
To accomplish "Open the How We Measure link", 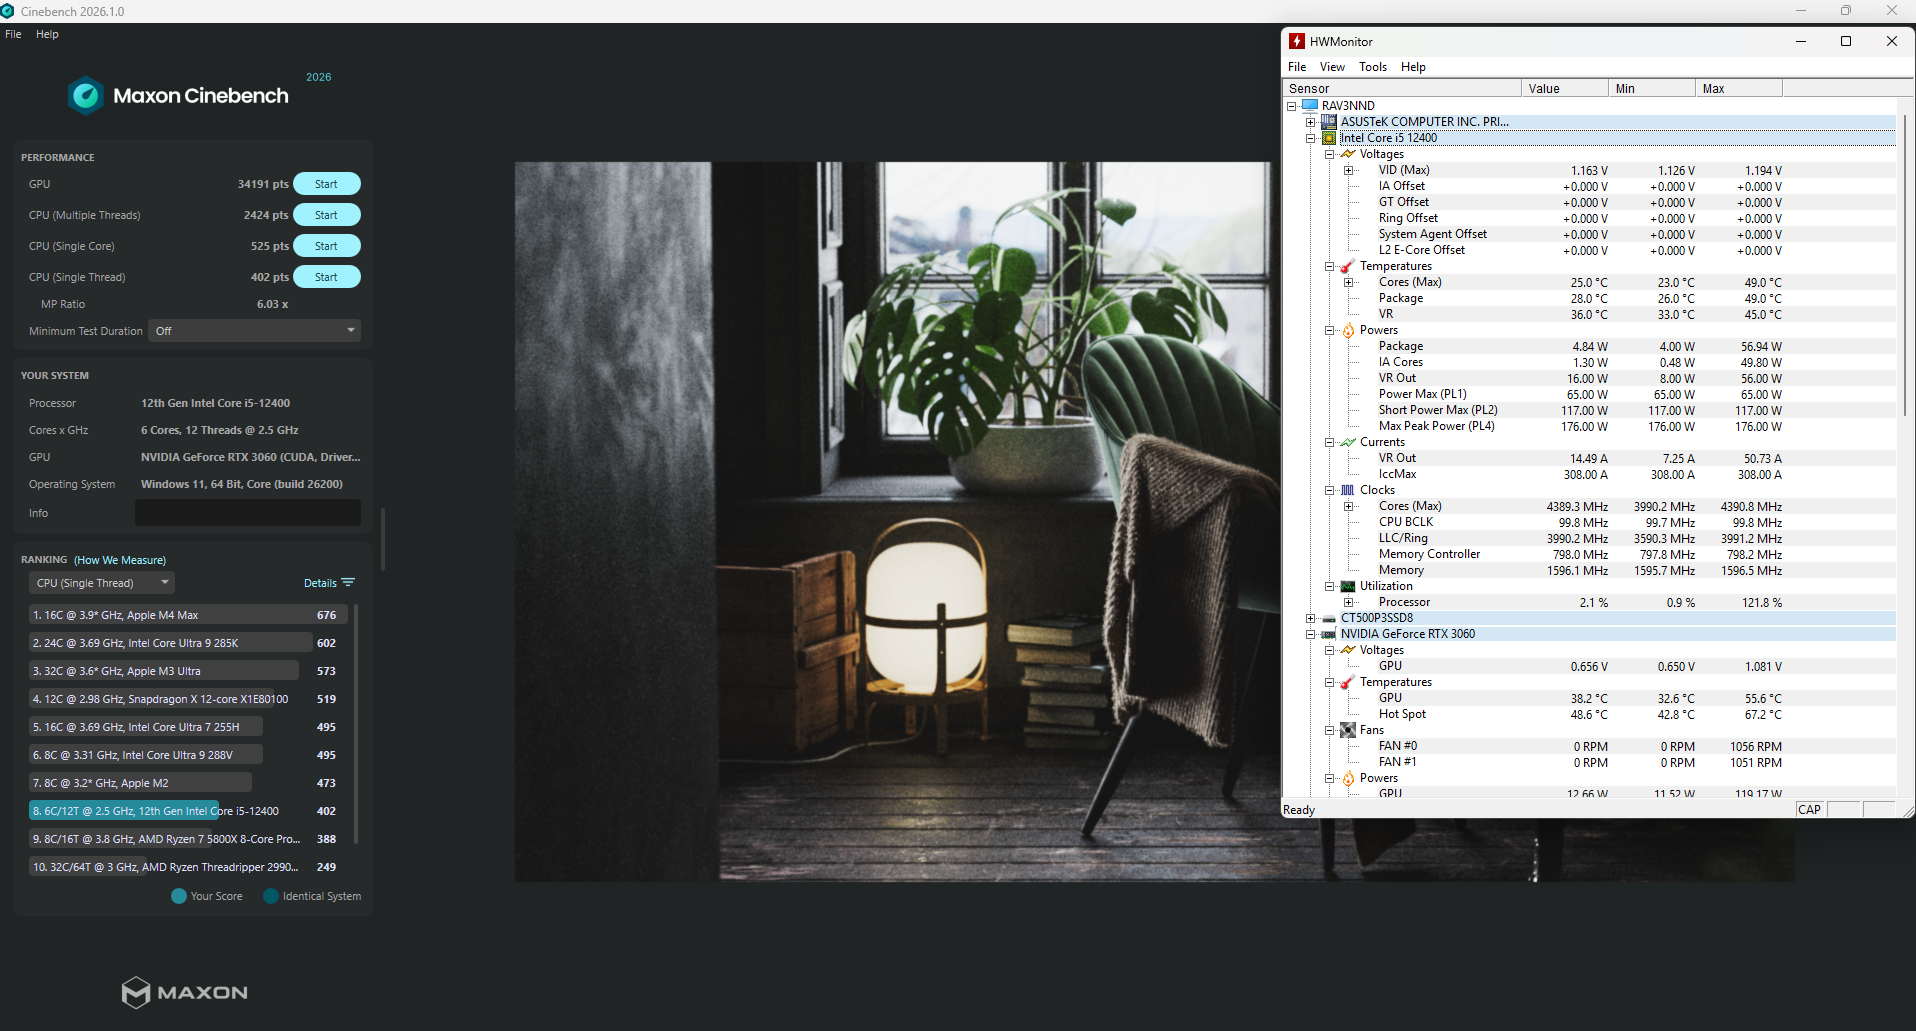I will pos(120,560).
